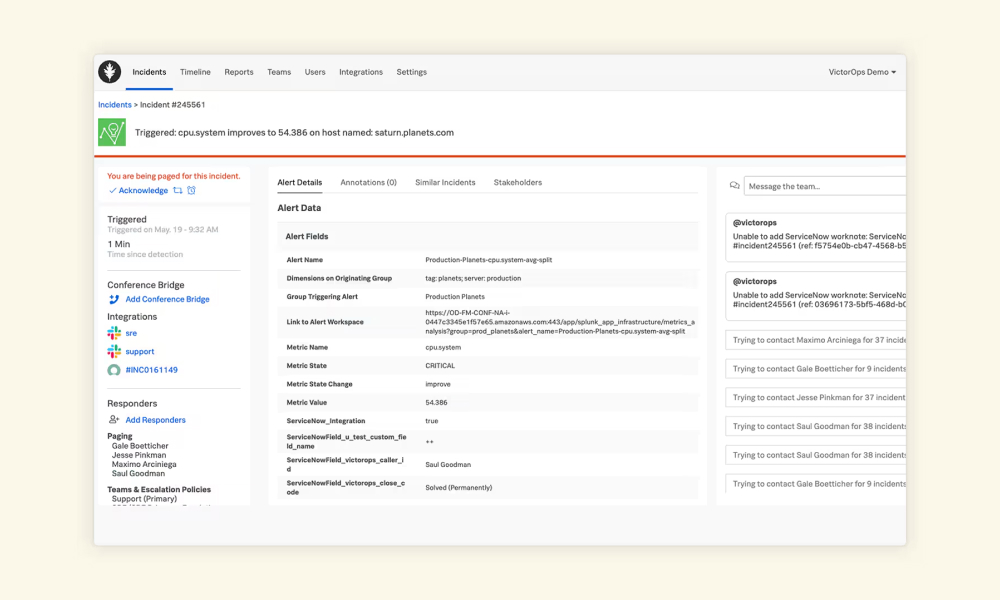1000x600 pixels.
Task: Open the sre Slack channel link
Action: click(131, 333)
